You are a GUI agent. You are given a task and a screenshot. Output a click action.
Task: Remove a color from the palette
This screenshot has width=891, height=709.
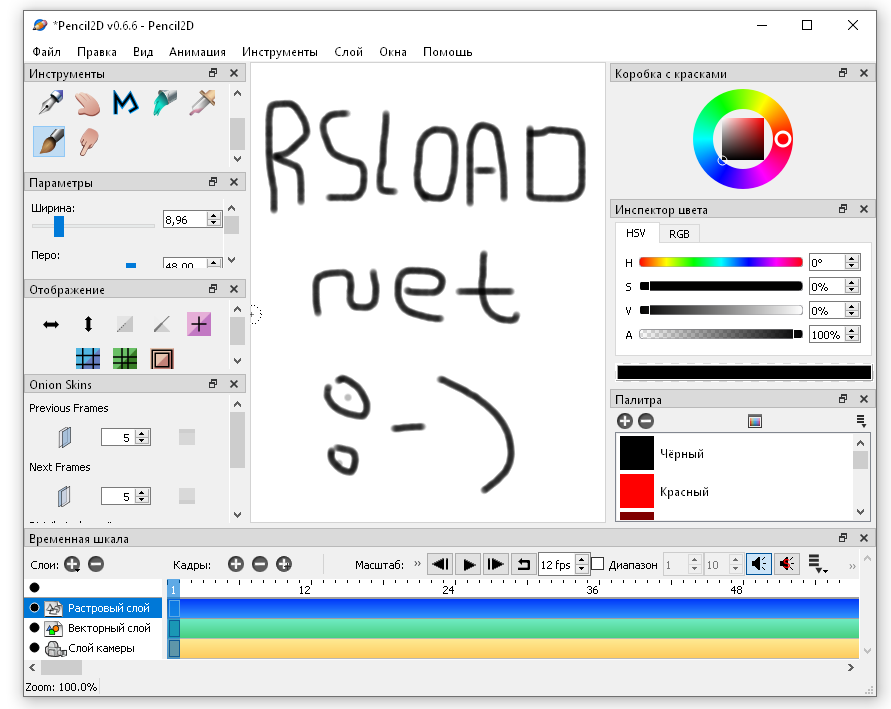click(646, 421)
